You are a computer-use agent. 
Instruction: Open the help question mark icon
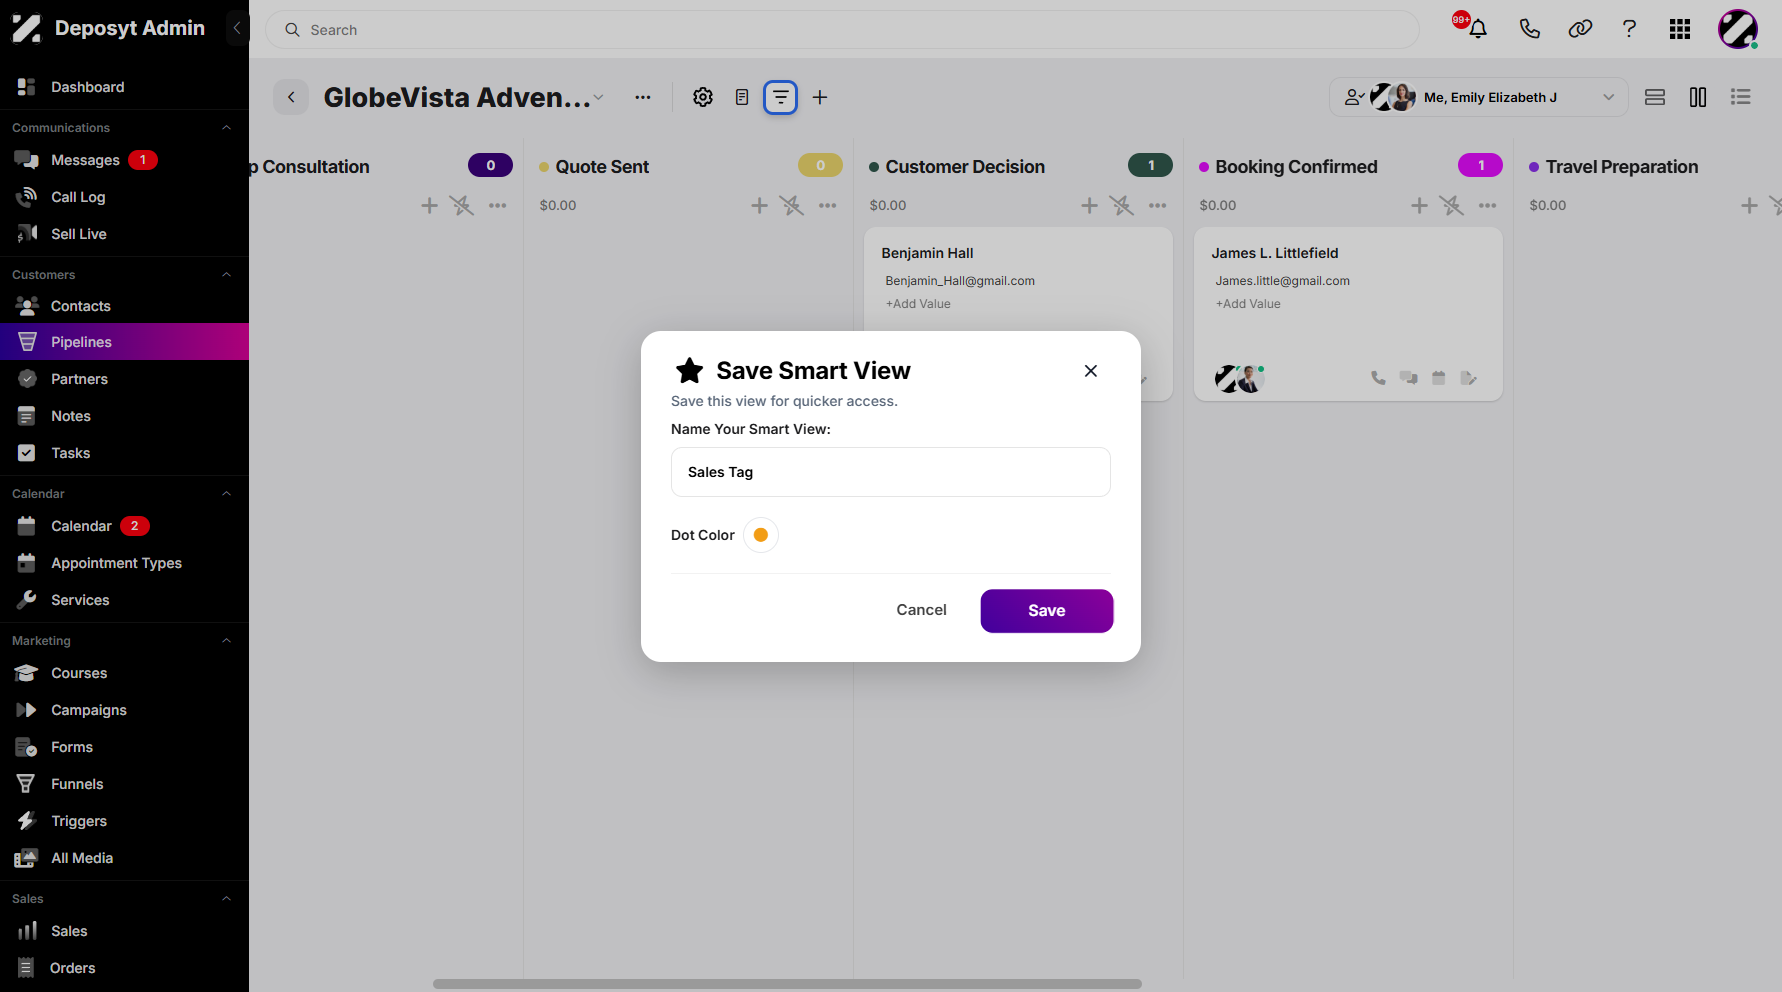click(x=1629, y=29)
